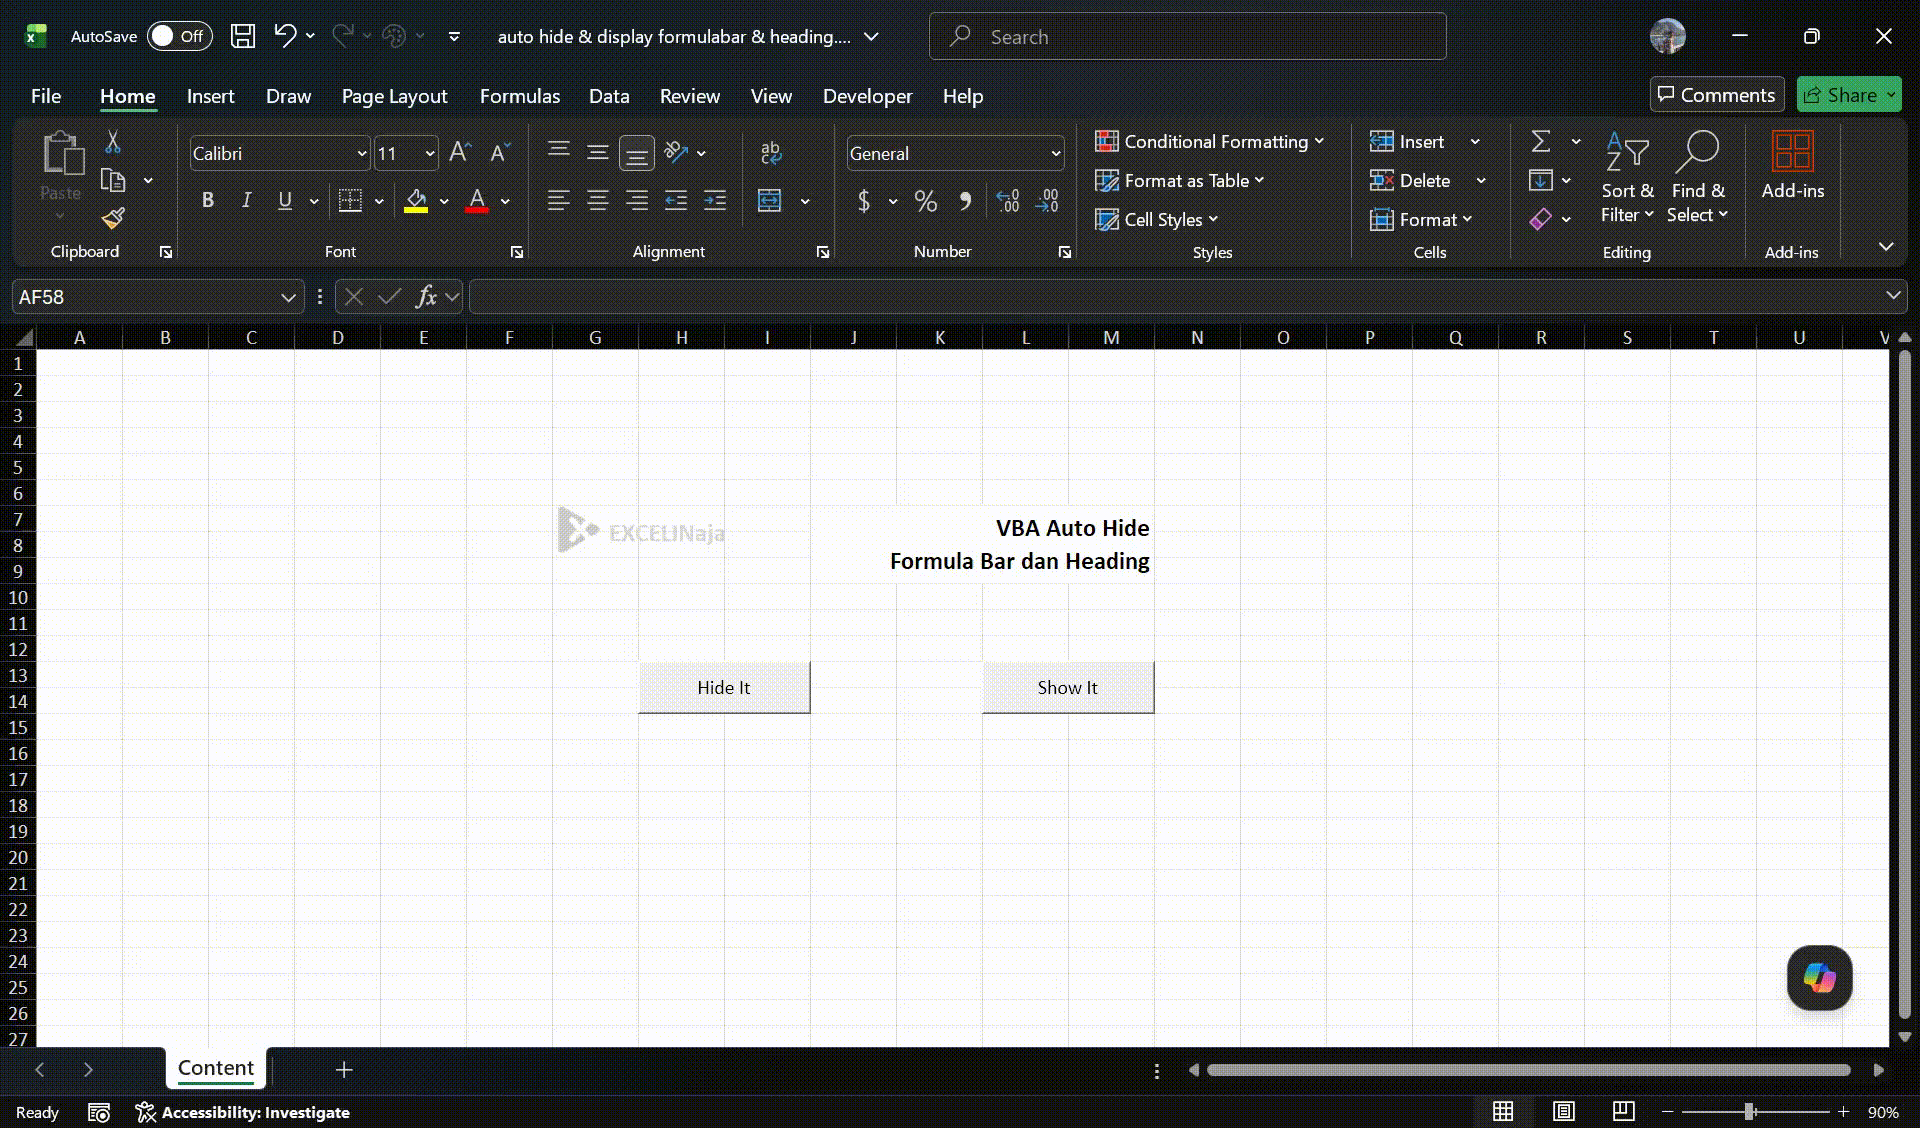
Task: Open the File menu
Action: coord(46,96)
